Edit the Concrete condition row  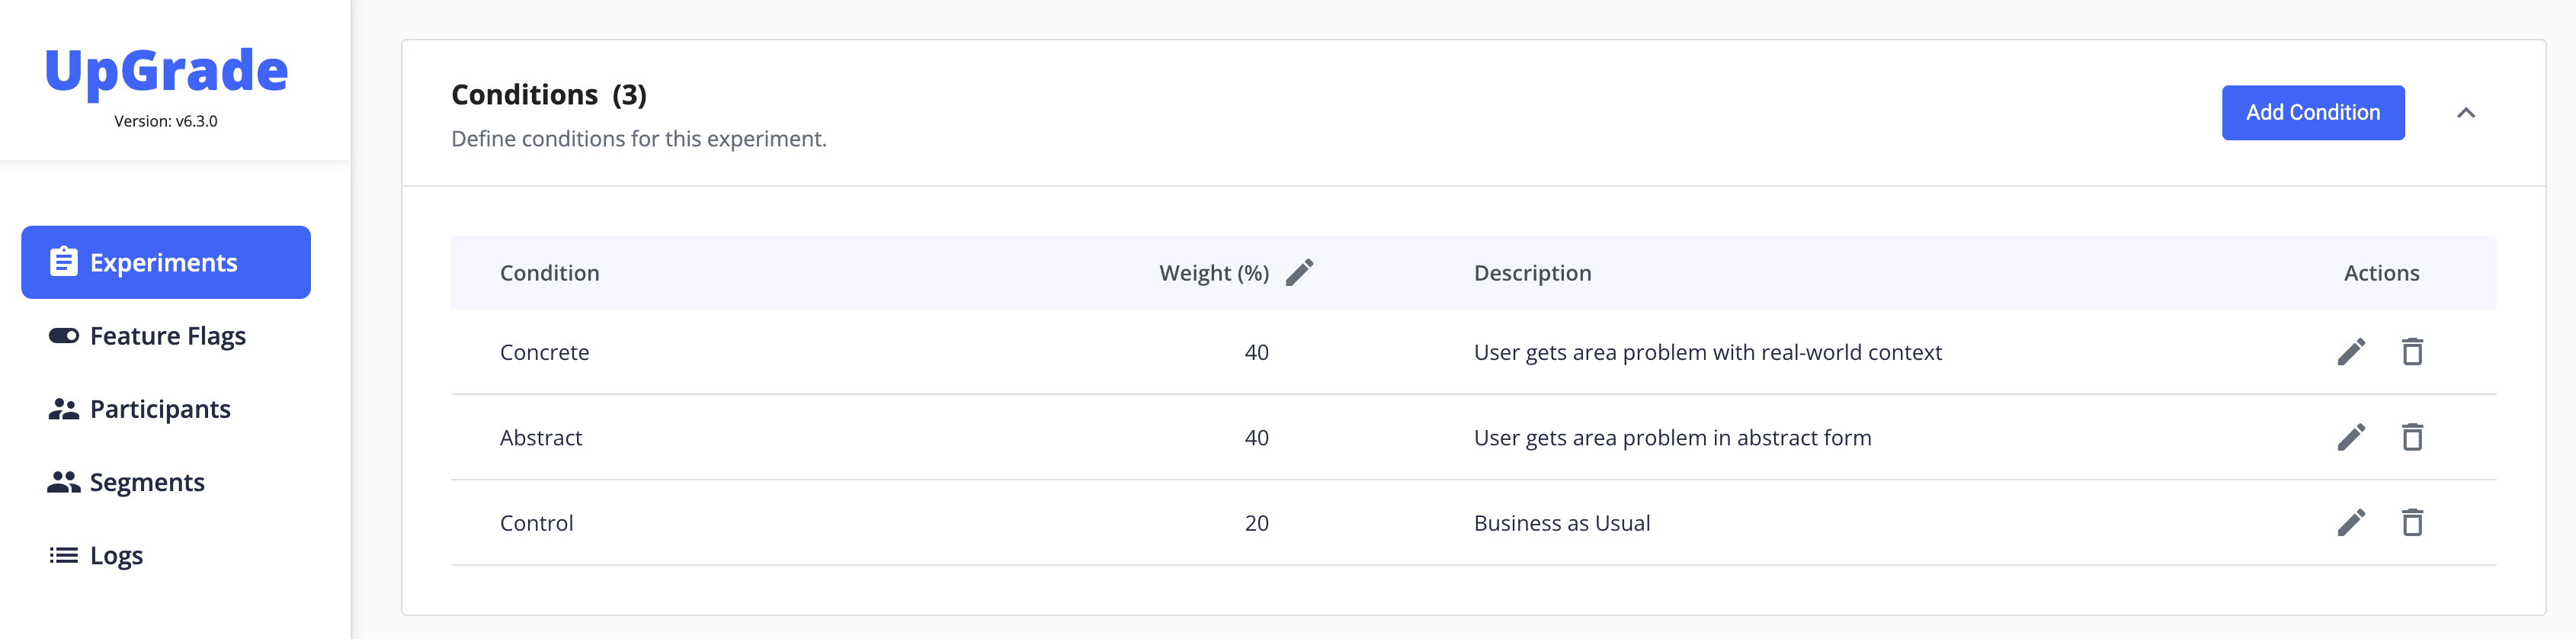(x=2351, y=352)
